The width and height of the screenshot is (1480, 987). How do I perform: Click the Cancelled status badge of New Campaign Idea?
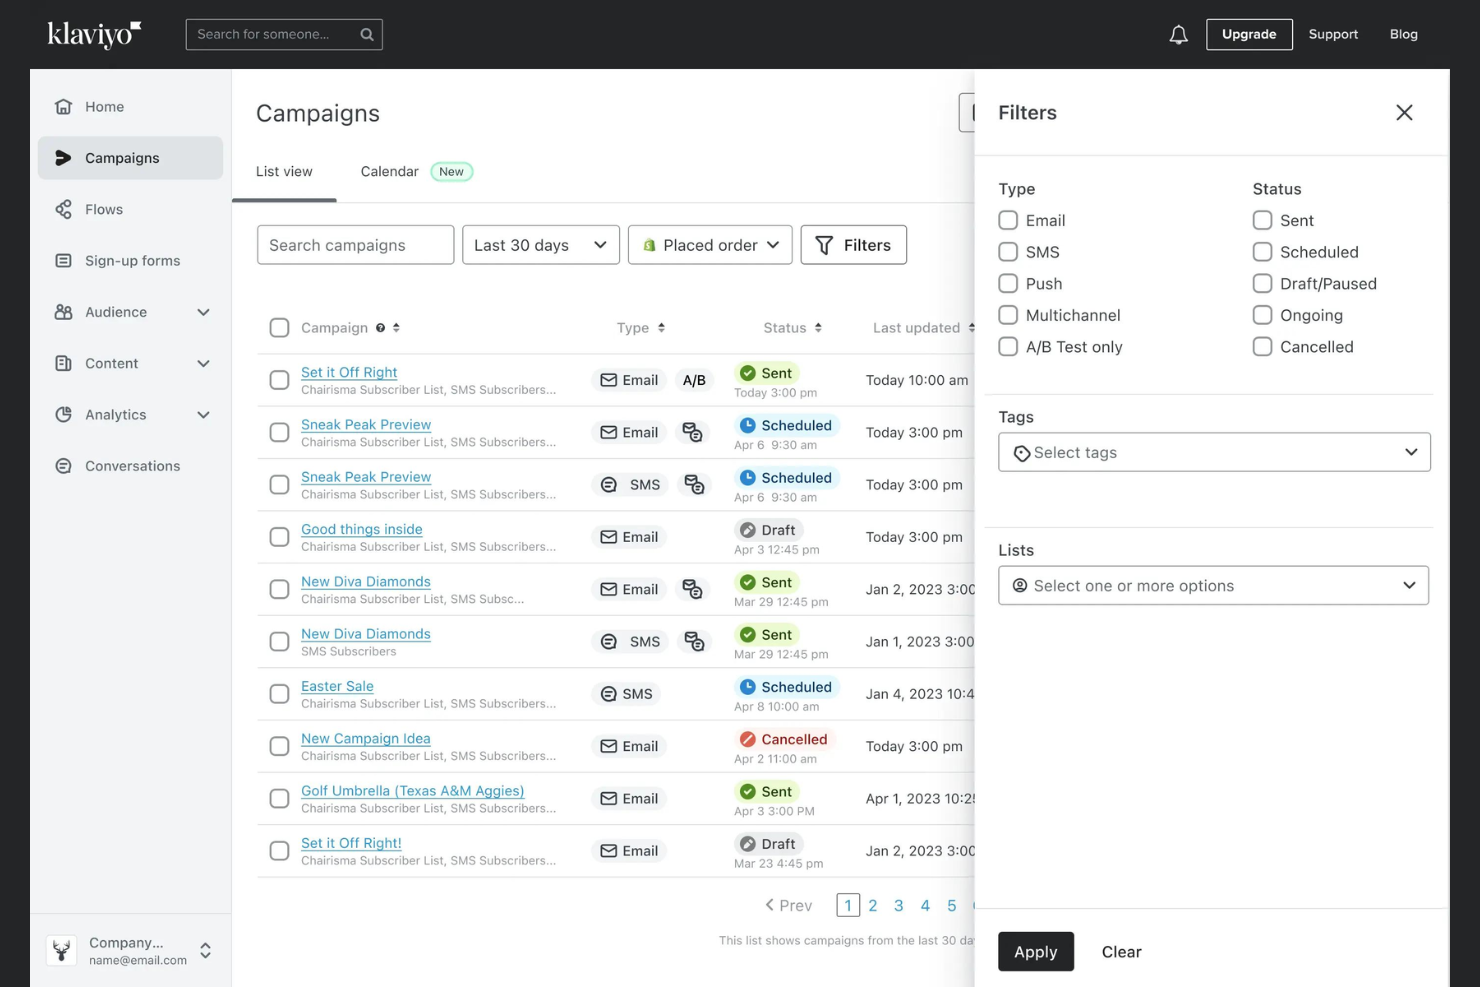coord(784,739)
